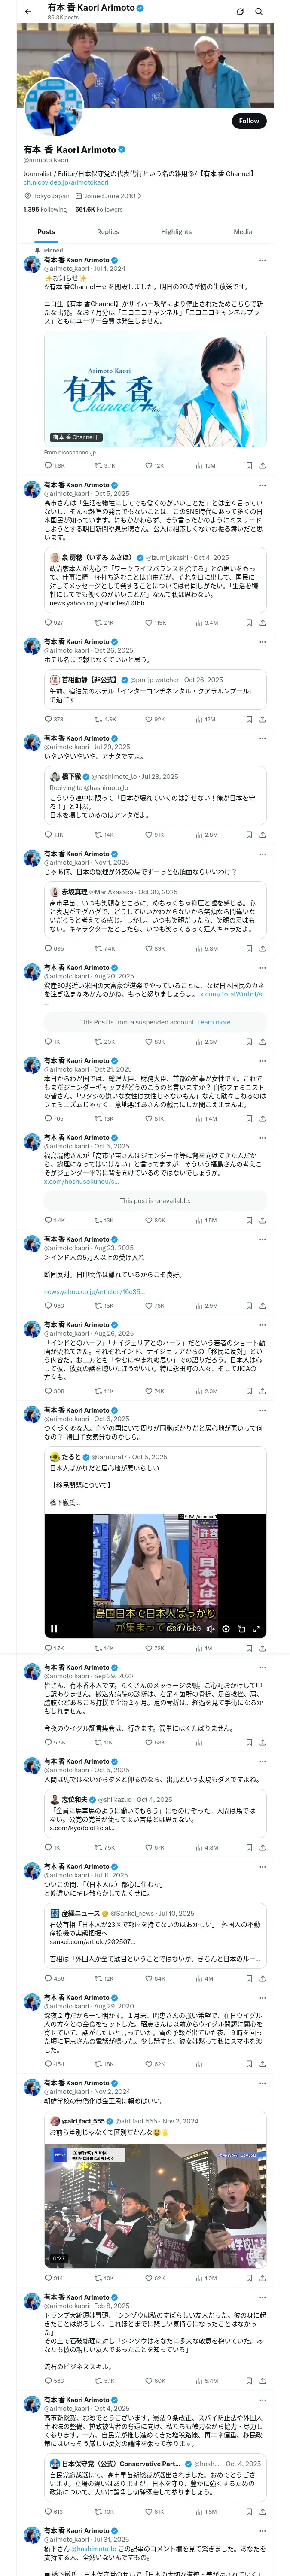Click the Grok icon beside the search icon
Screen dimensions: 290x2576
pos(240,12)
